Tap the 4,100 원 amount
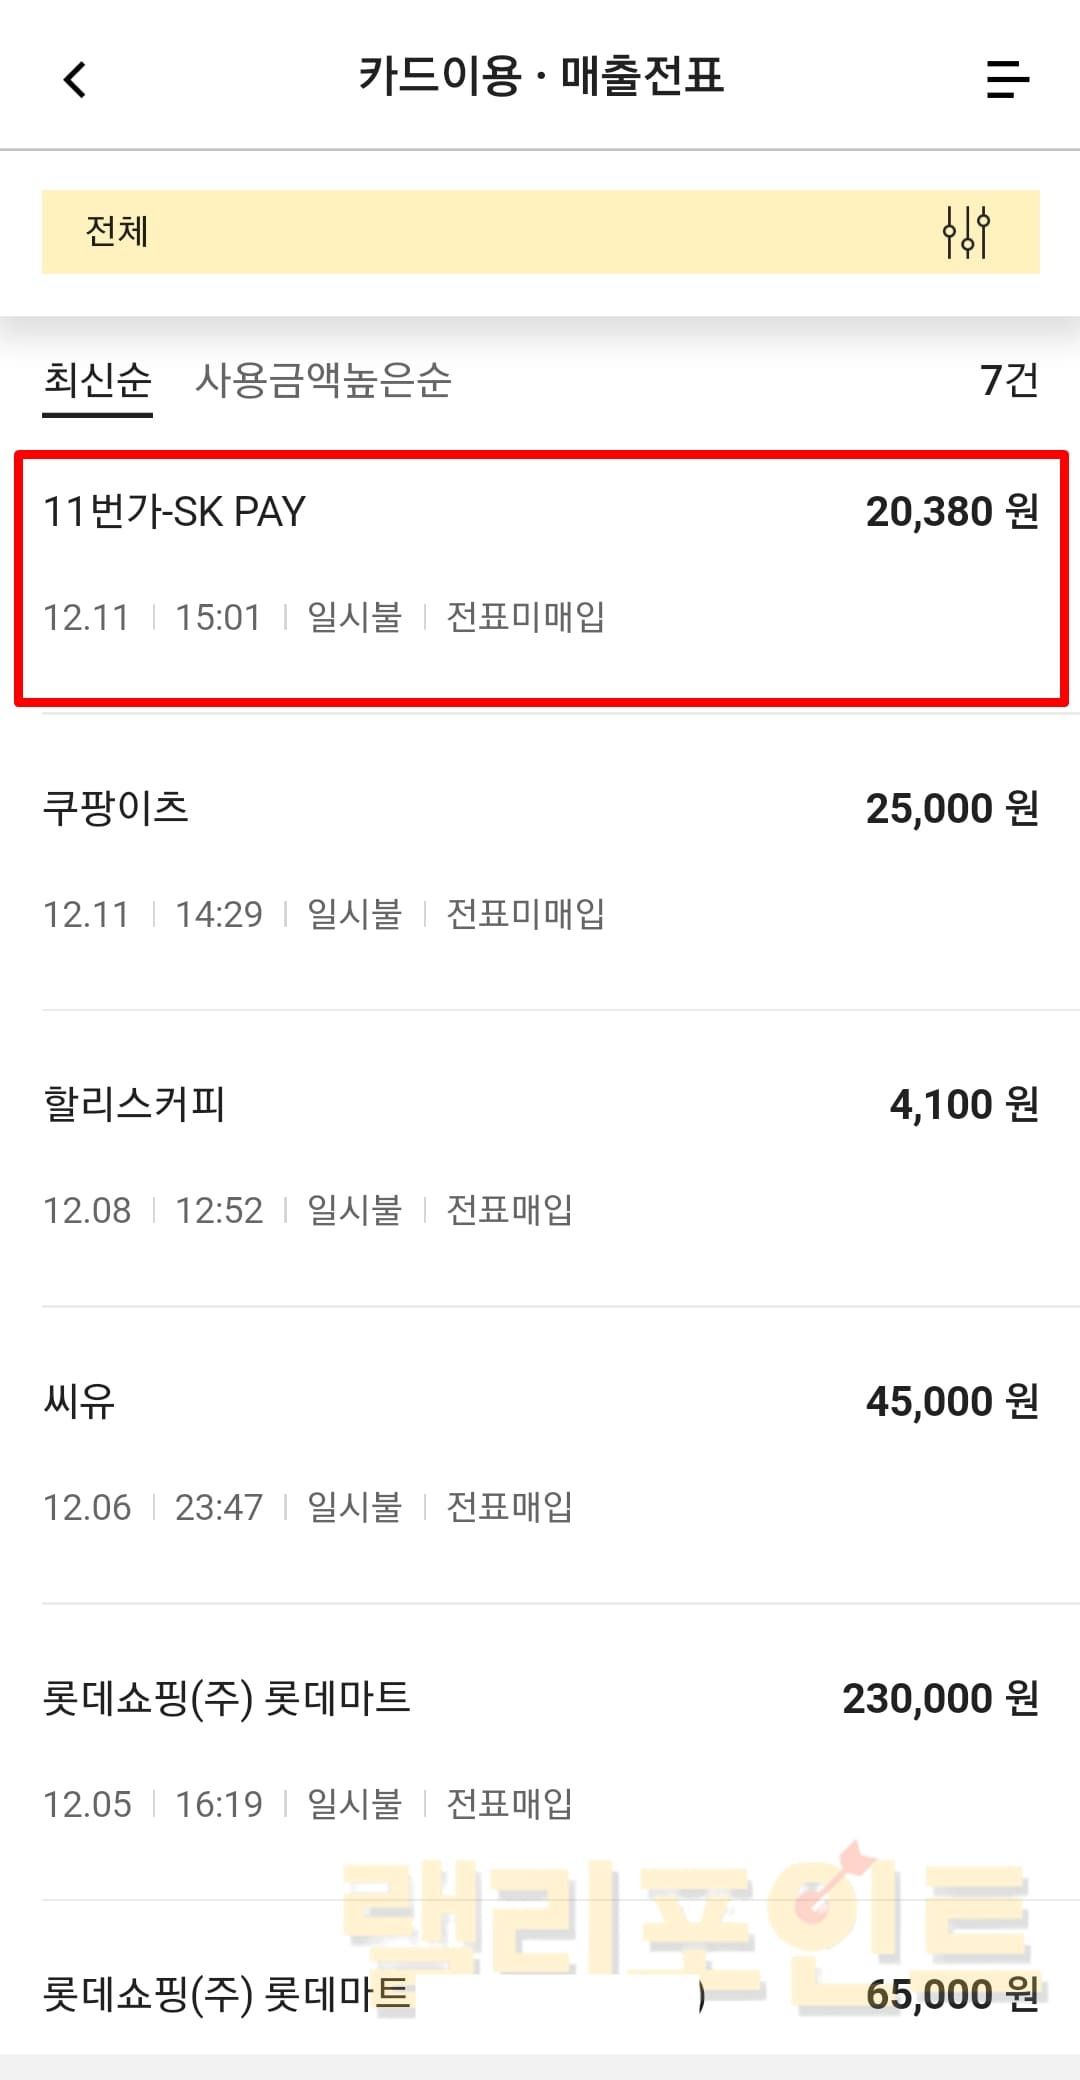 coord(963,1104)
